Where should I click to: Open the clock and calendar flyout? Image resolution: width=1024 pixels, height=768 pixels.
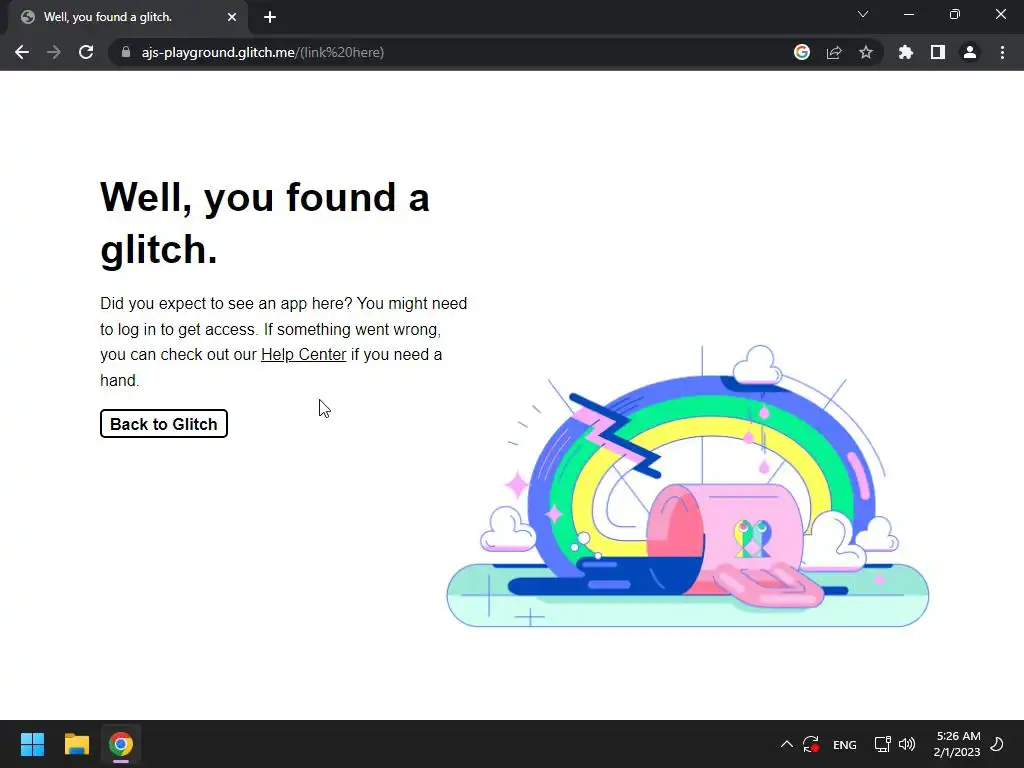click(x=957, y=744)
